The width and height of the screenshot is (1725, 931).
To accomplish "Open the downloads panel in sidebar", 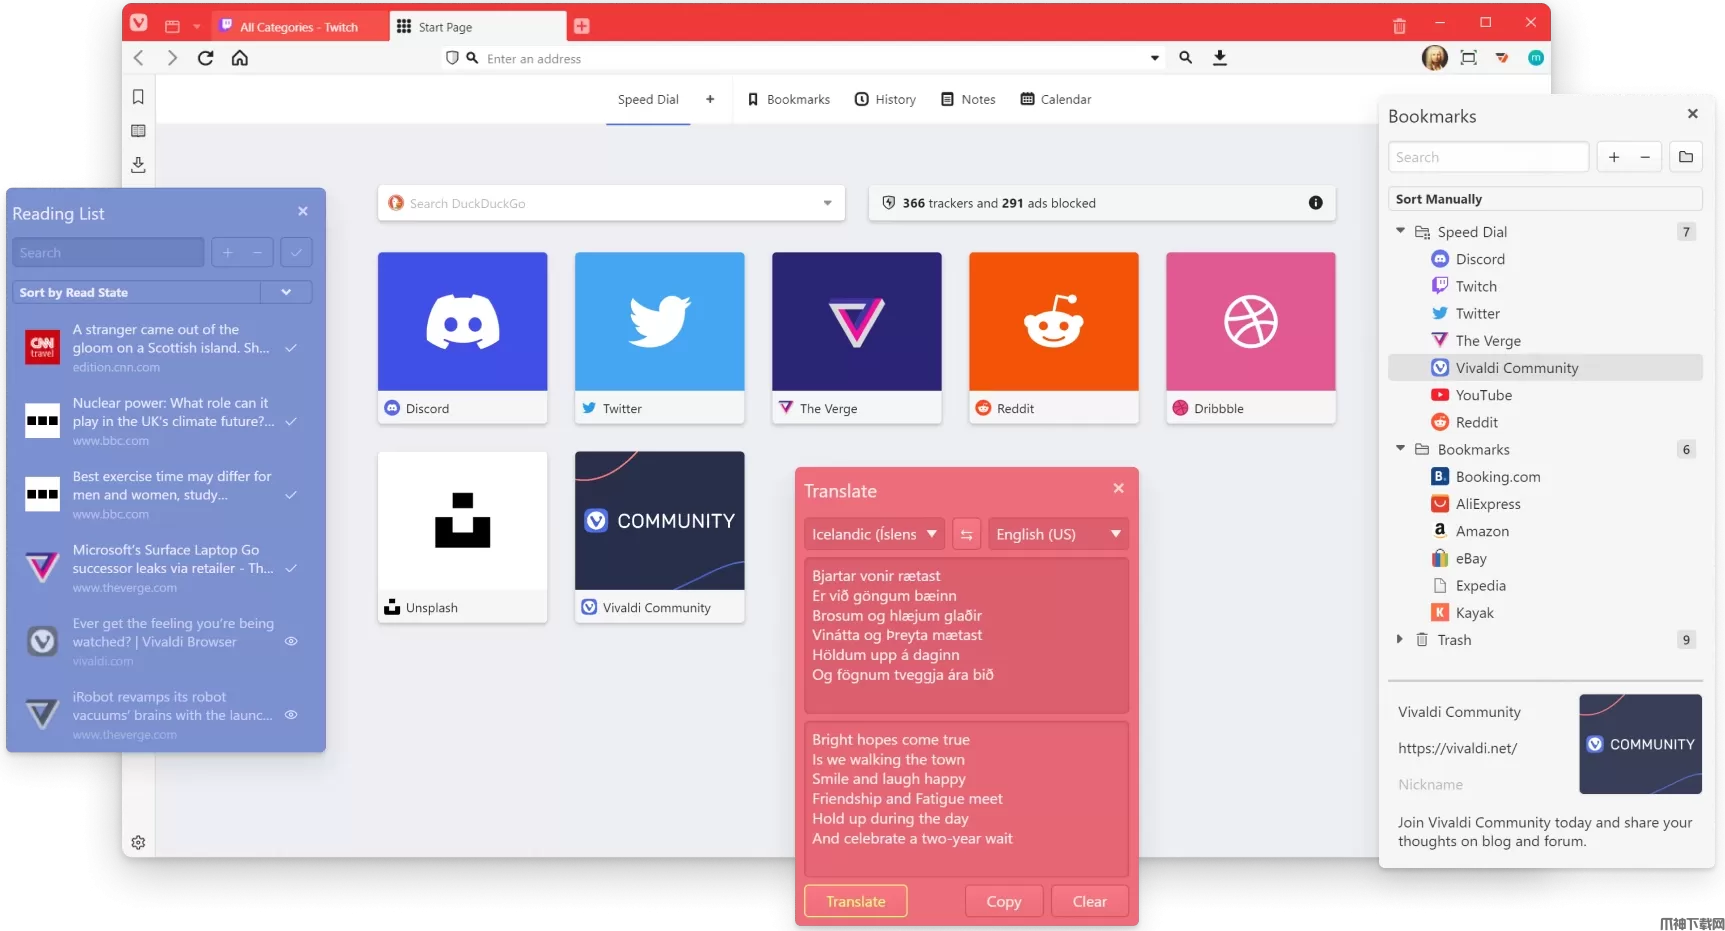I will (138, 165).
